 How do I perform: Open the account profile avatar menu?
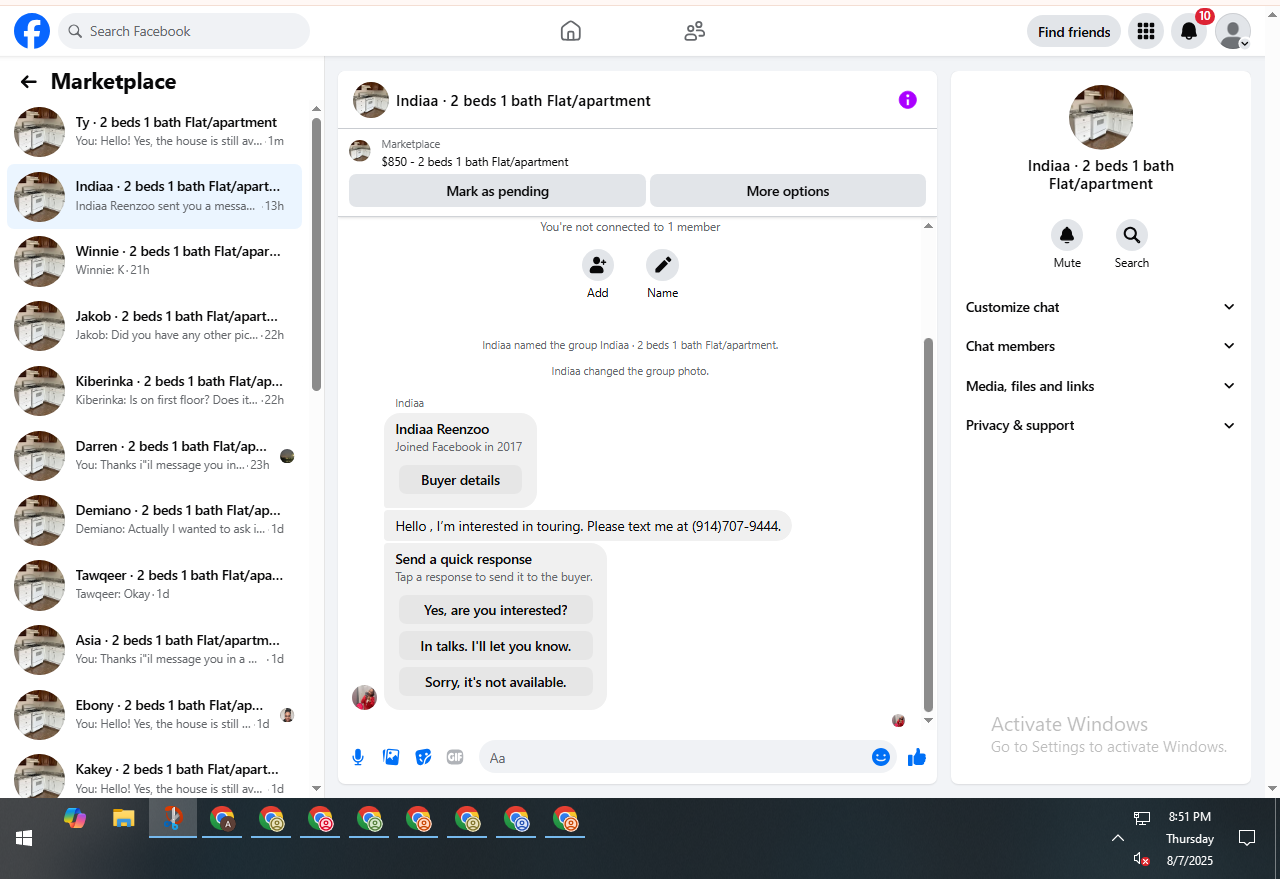click(x=1233, y=31)
